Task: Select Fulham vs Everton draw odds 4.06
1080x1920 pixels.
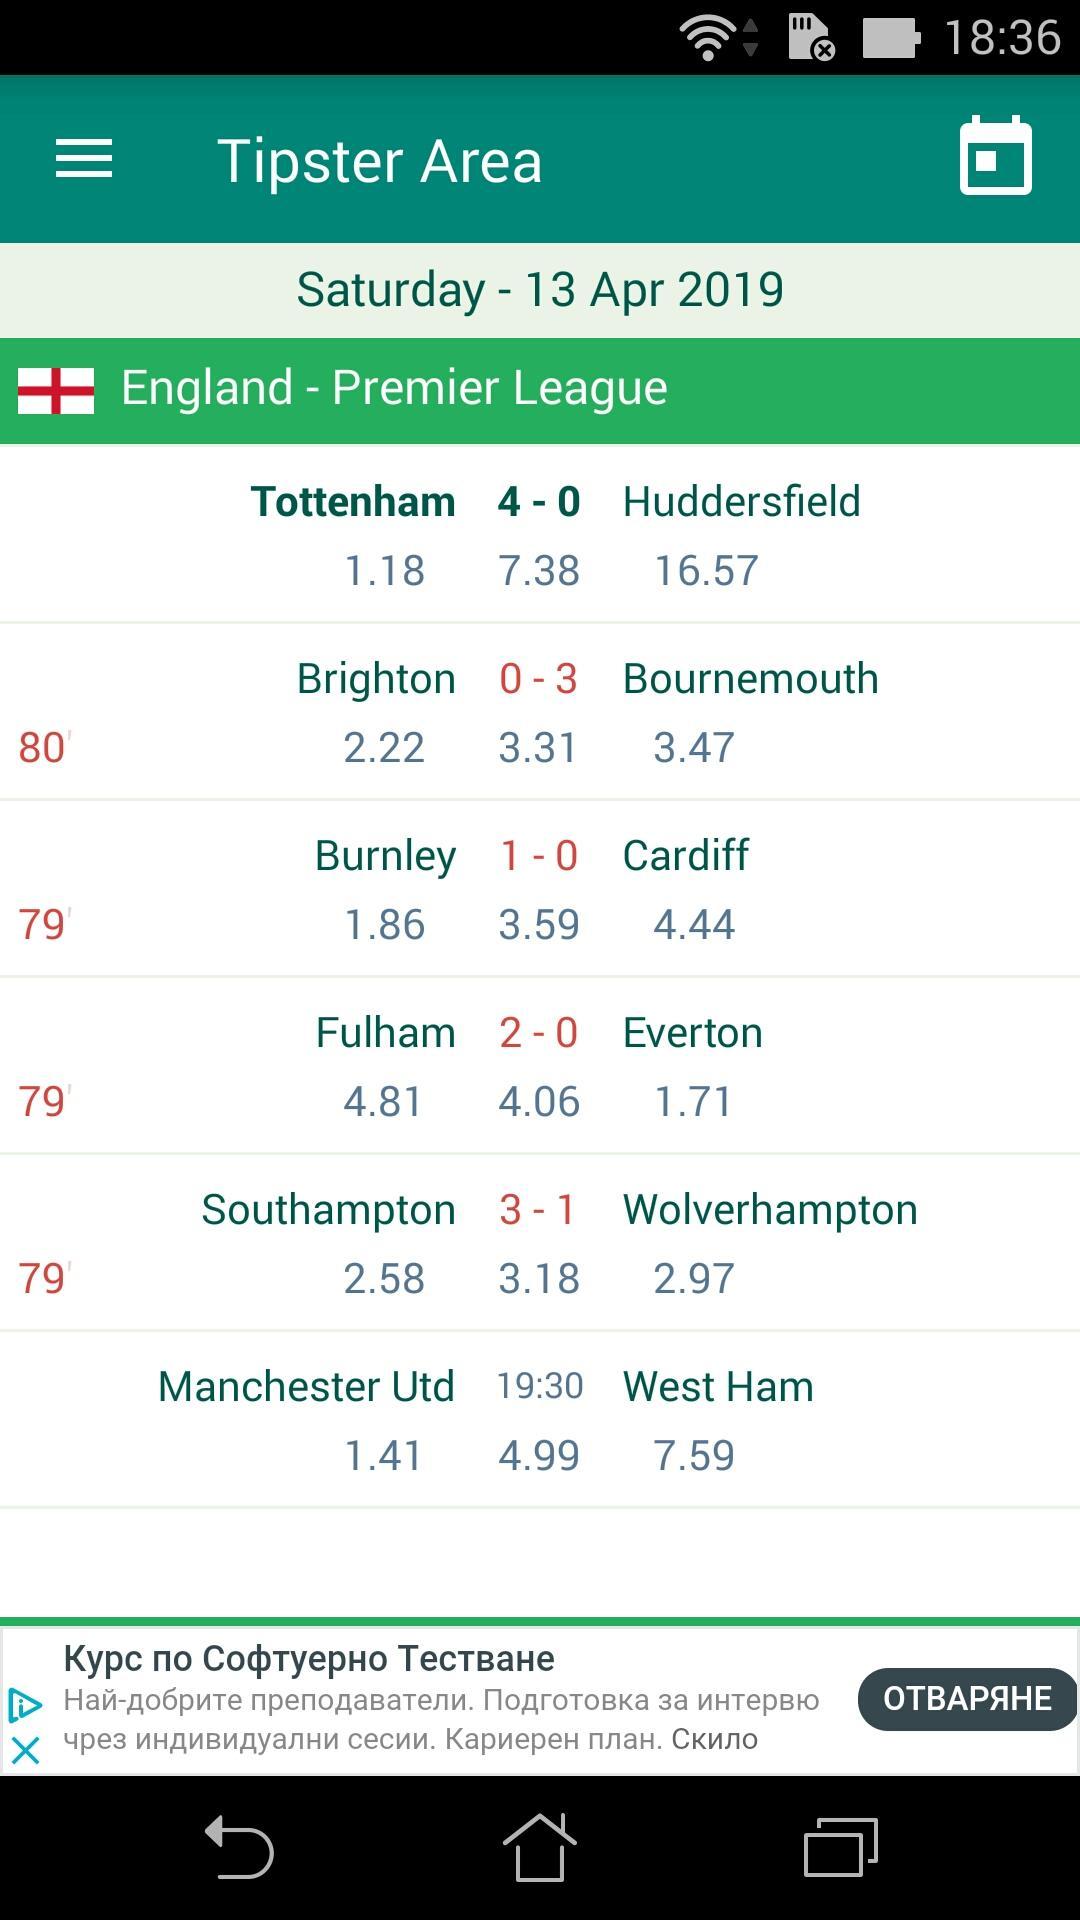Action: click(539, 1102)
